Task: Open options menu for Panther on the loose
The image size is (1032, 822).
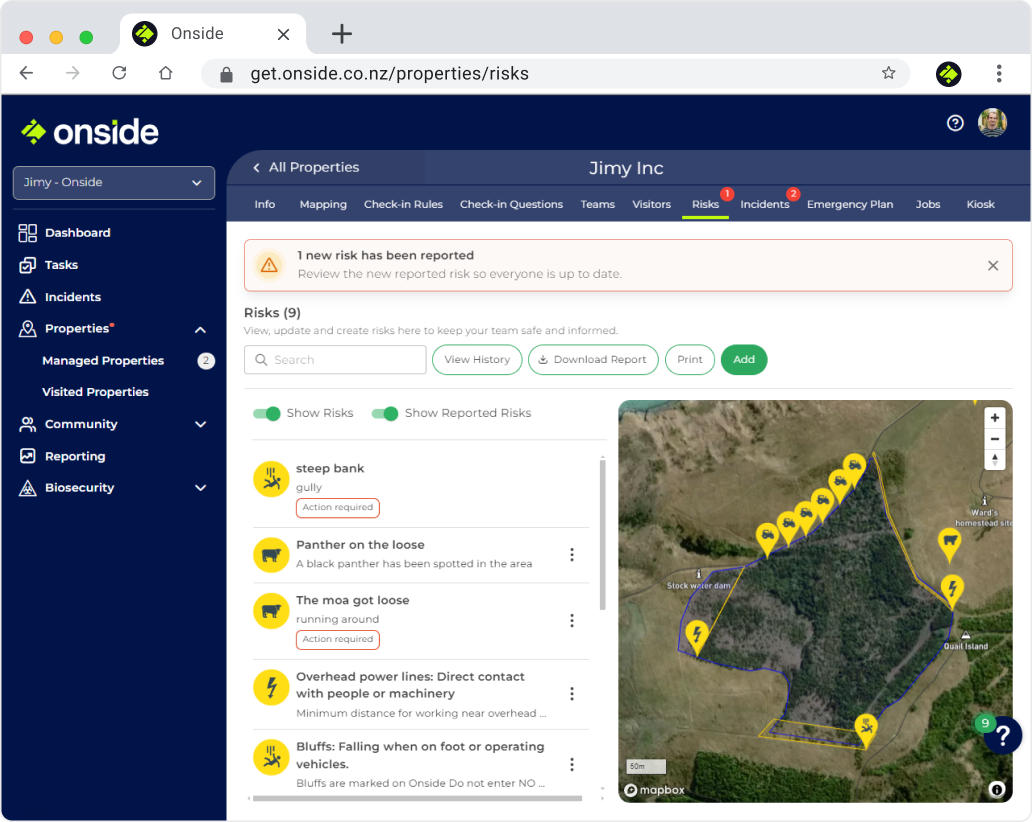Action: point(572,555)
